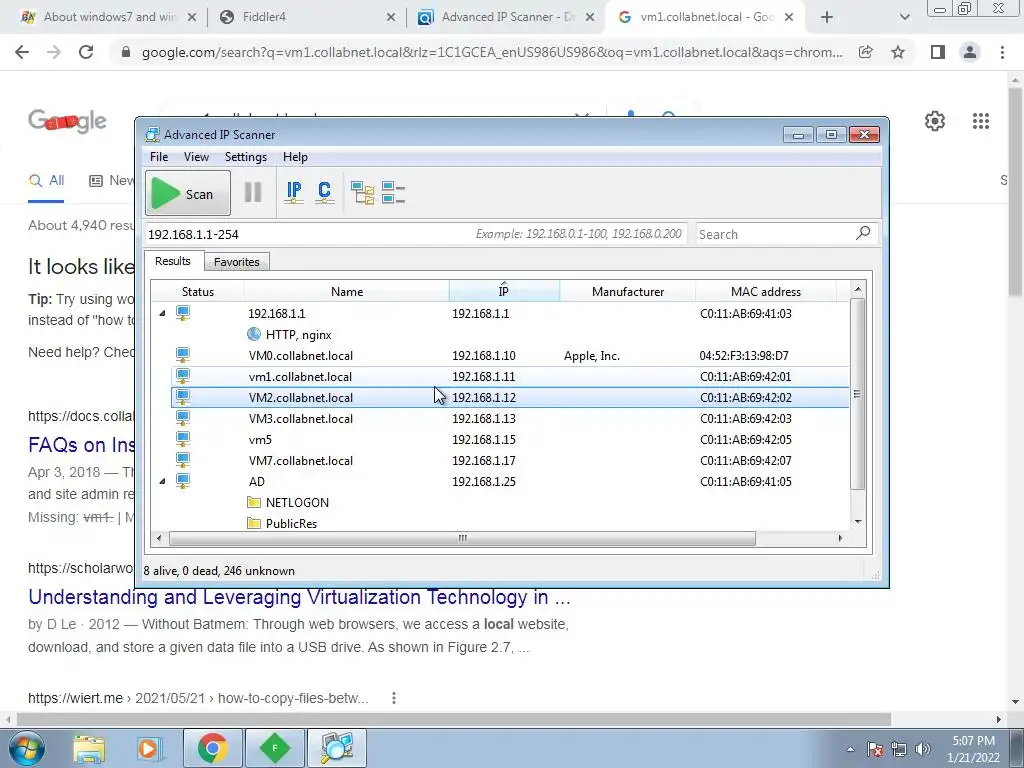Open Chrome profile avatar icon
Image resolution: width=1024 pixels, height=768 pixels.
coord(970,52)
